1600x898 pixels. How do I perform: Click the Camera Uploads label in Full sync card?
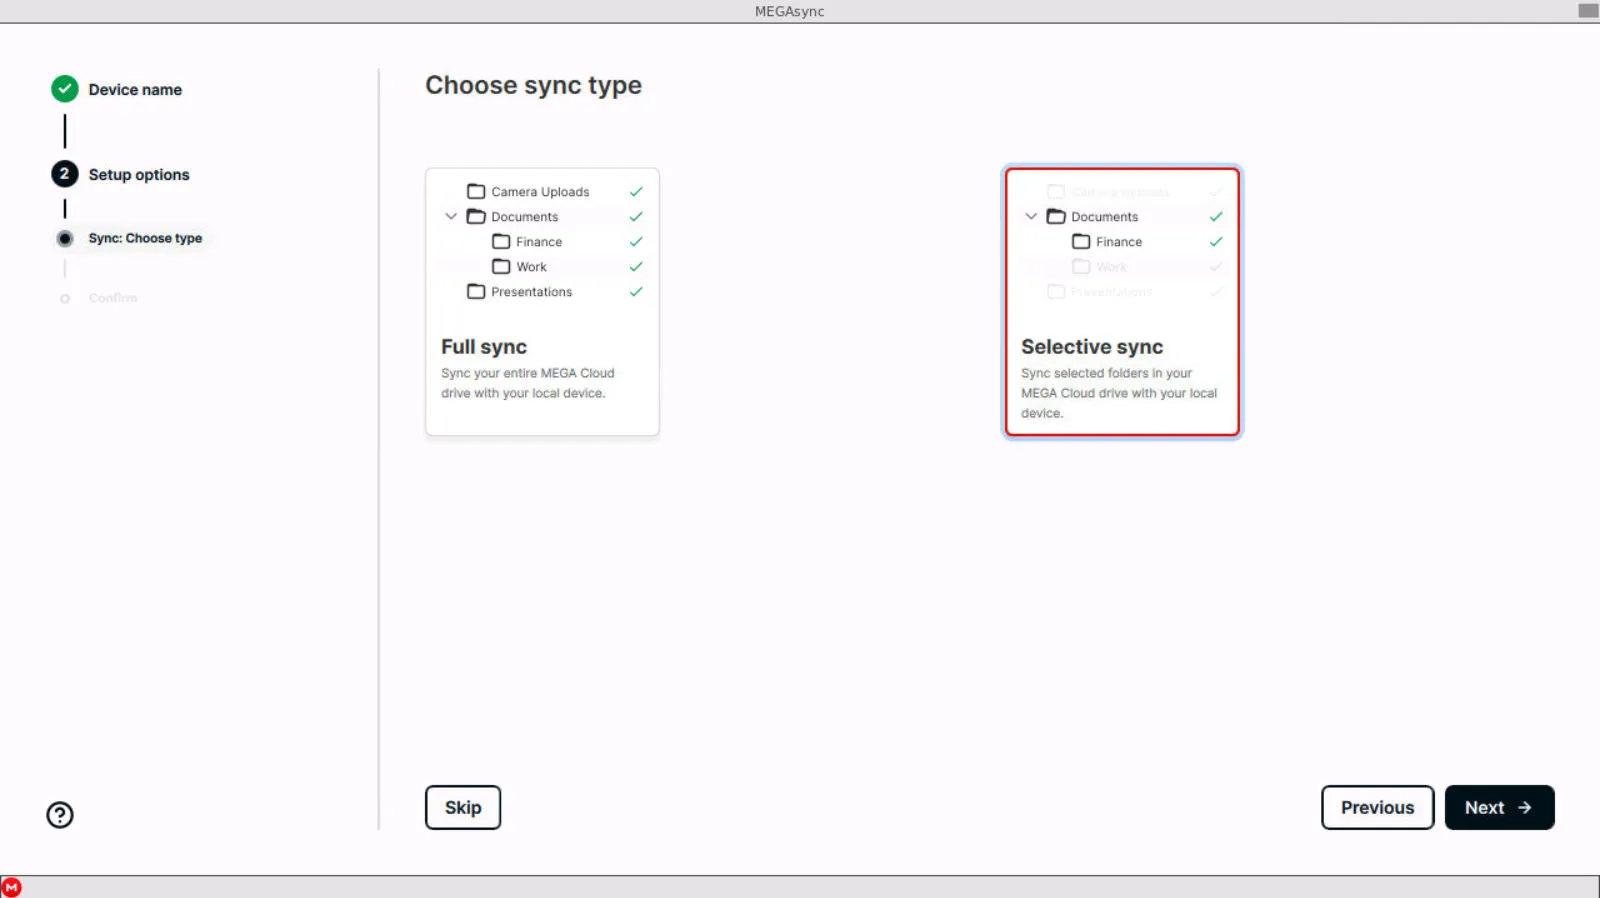click(540, 192)
